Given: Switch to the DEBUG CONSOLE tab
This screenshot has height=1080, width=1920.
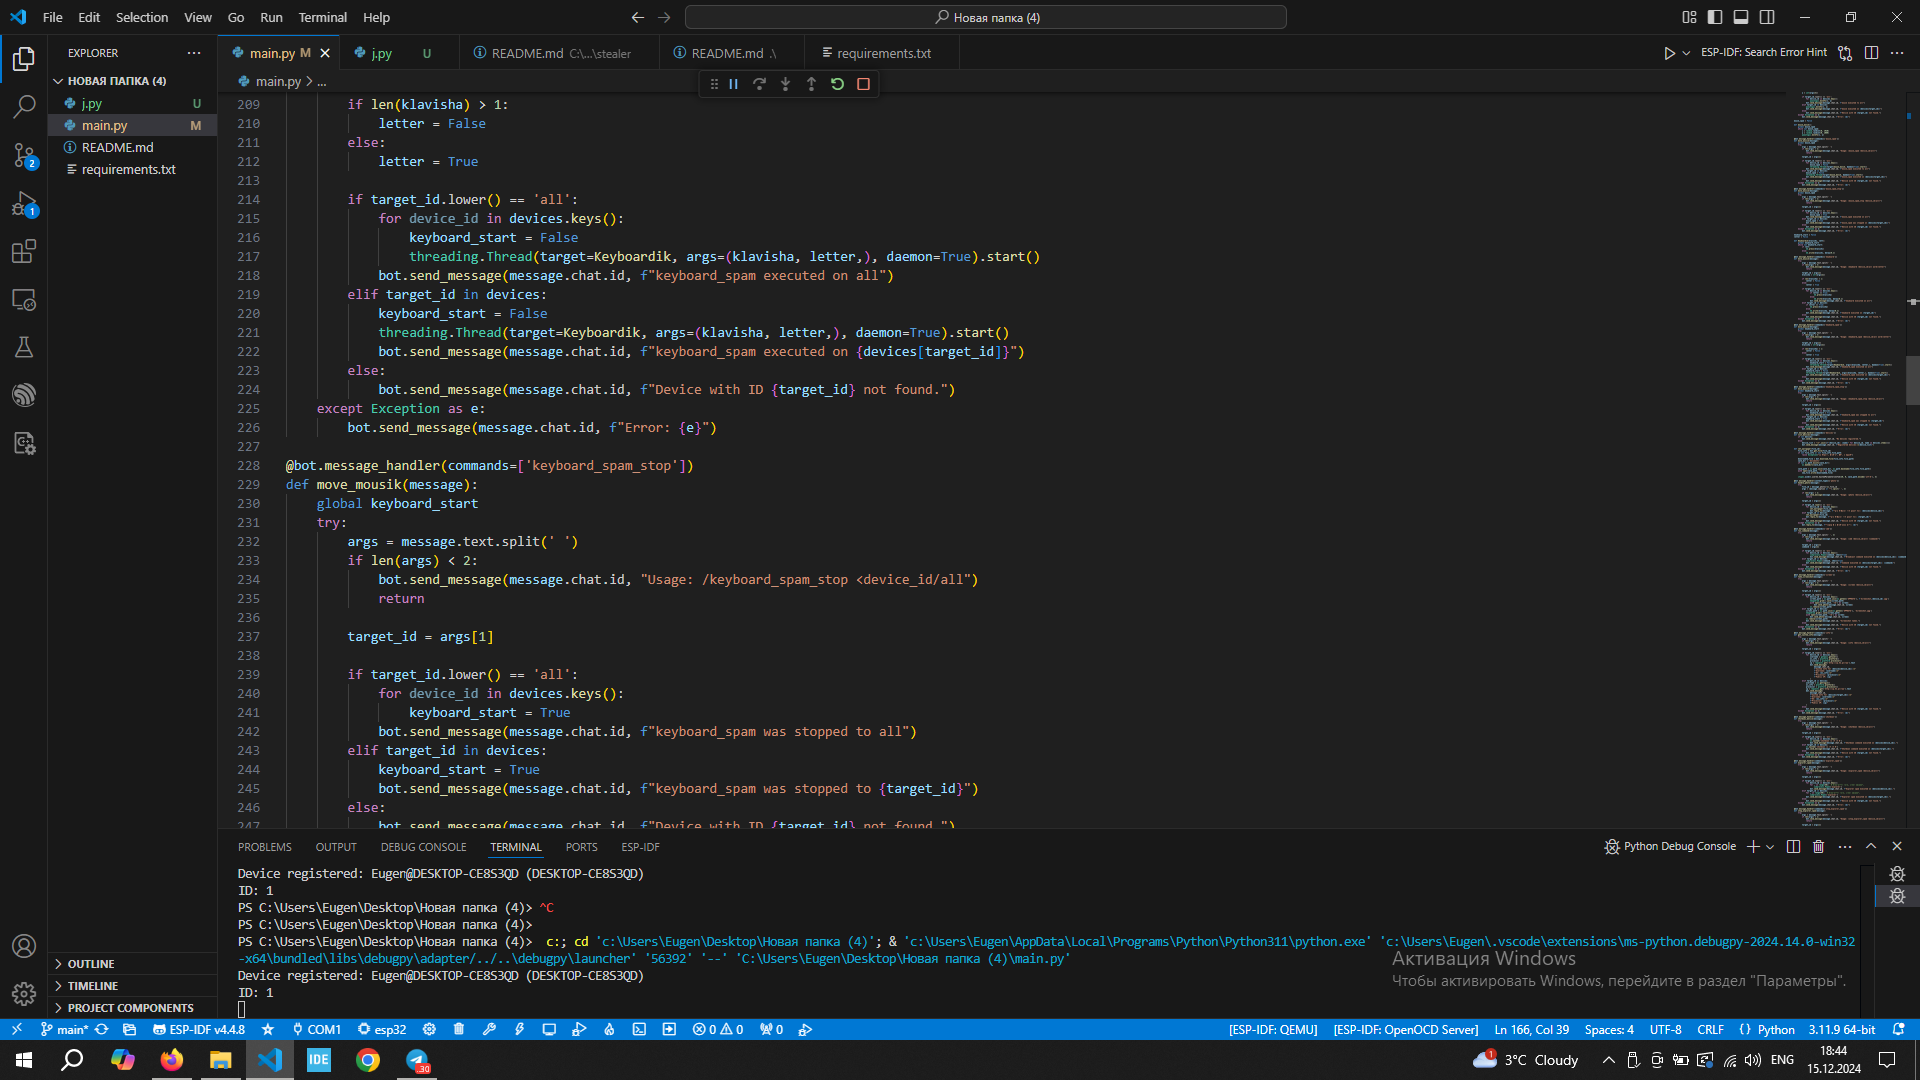Looking at the screenshot, I should (423, 847).
